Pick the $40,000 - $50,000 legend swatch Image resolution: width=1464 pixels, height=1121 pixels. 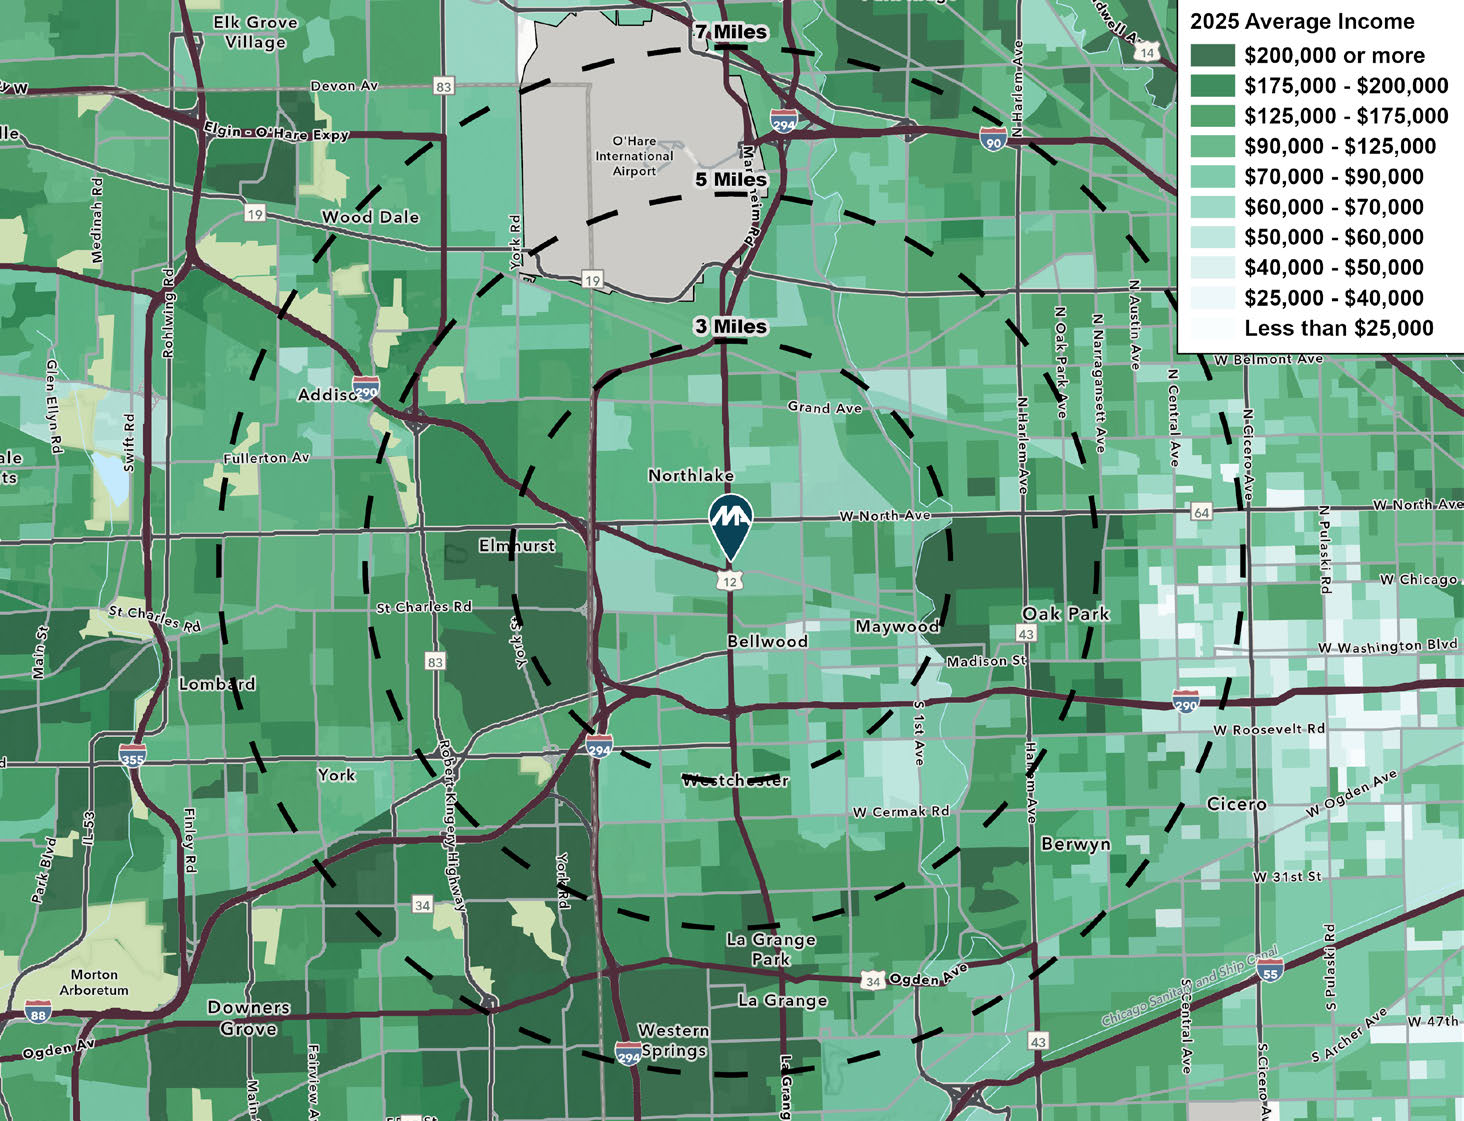[x=1212, y=267]
